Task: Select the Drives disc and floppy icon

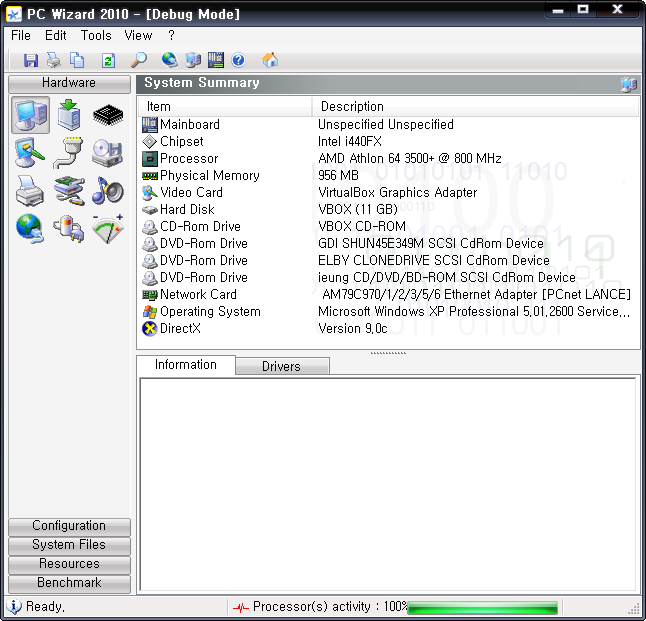Action: pos(108,152)
